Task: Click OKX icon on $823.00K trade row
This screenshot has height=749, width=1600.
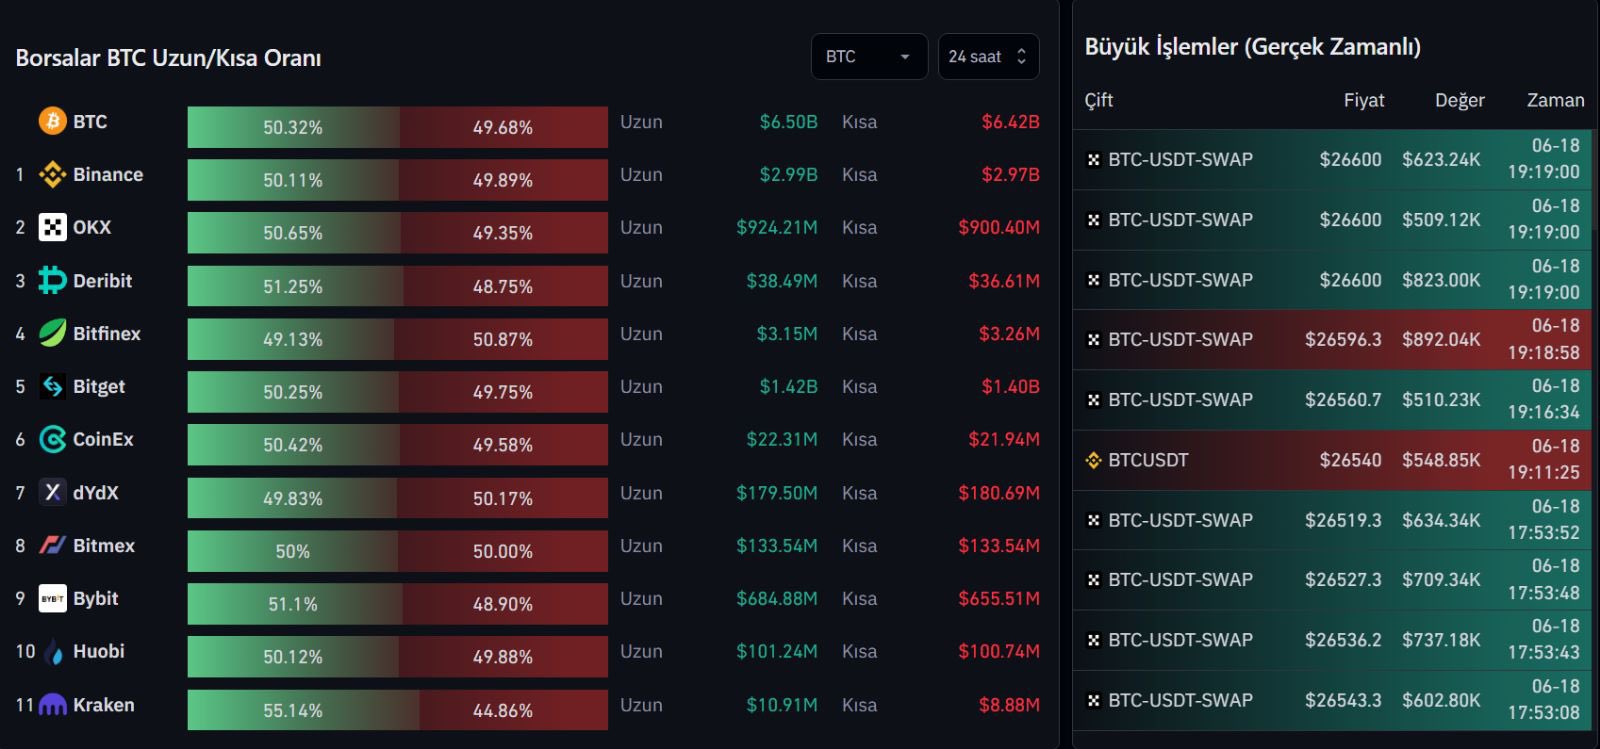Action: [1093, 279]
